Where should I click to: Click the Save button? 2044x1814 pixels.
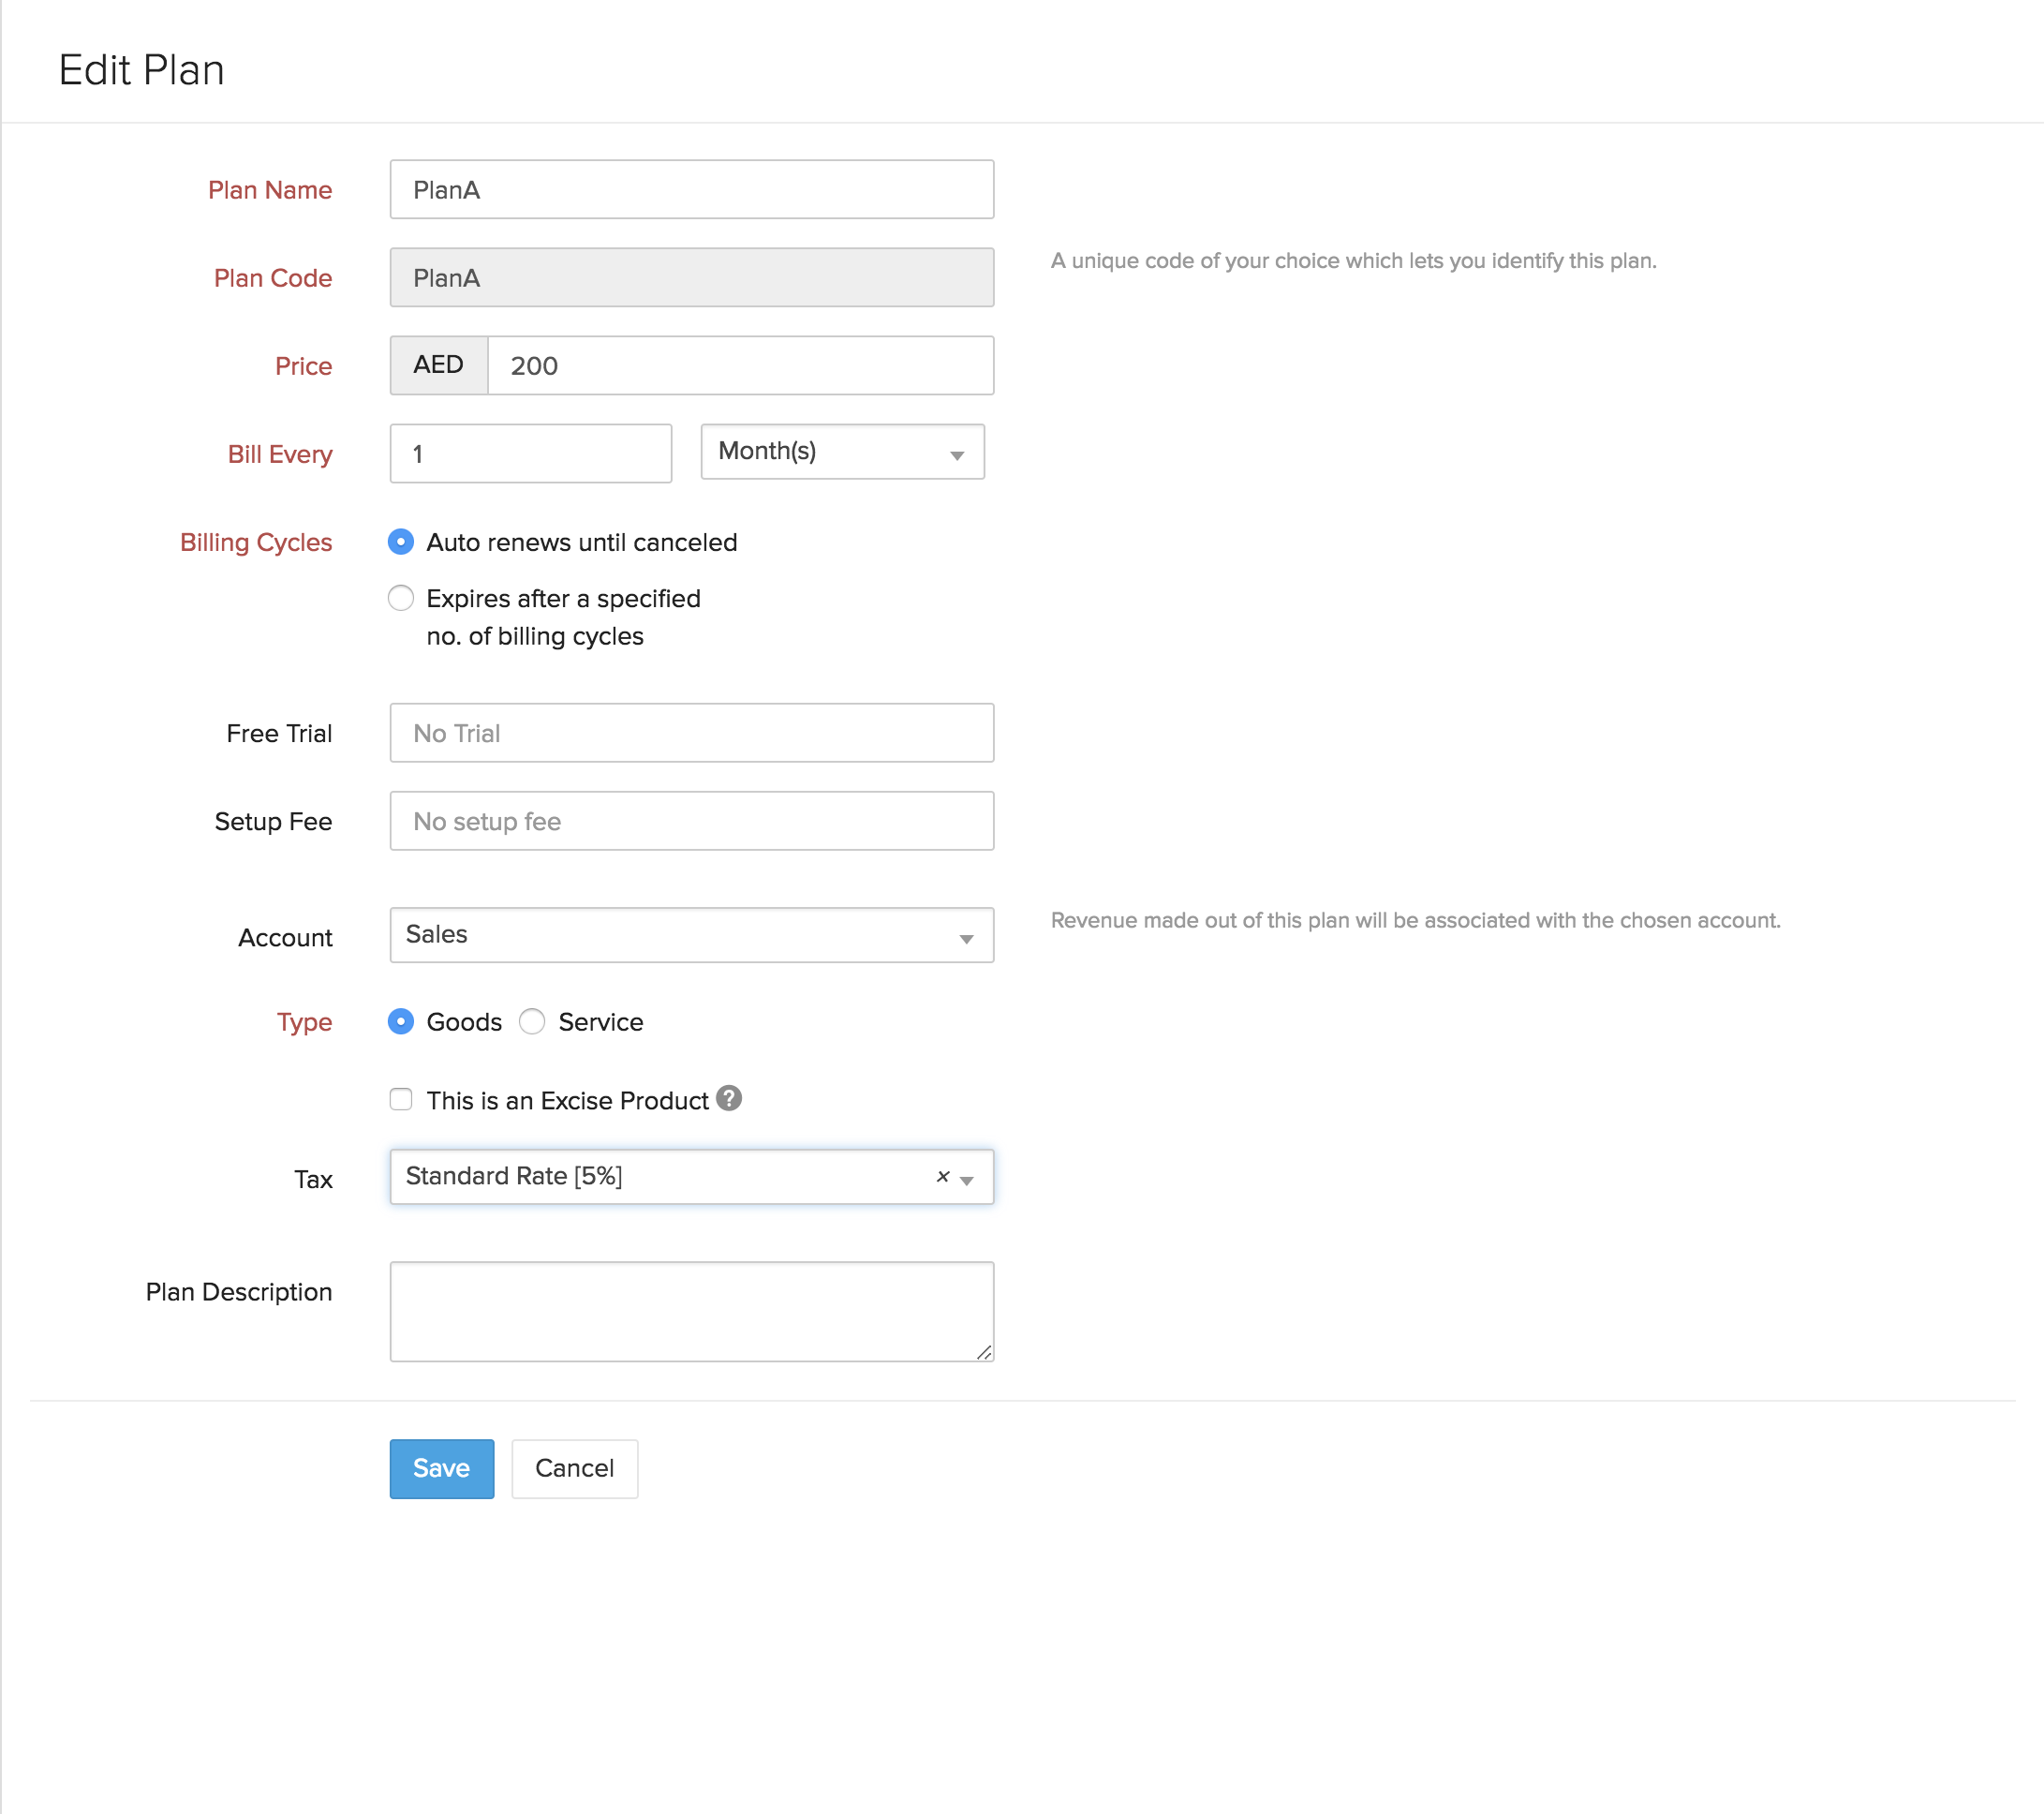pyautogui.click(x=441, y=1468)
